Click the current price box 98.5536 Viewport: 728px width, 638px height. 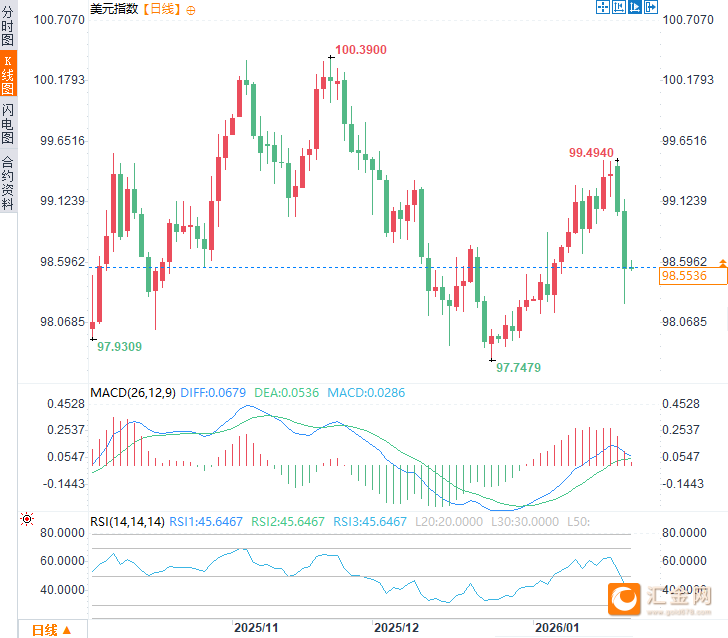(692, 276)
